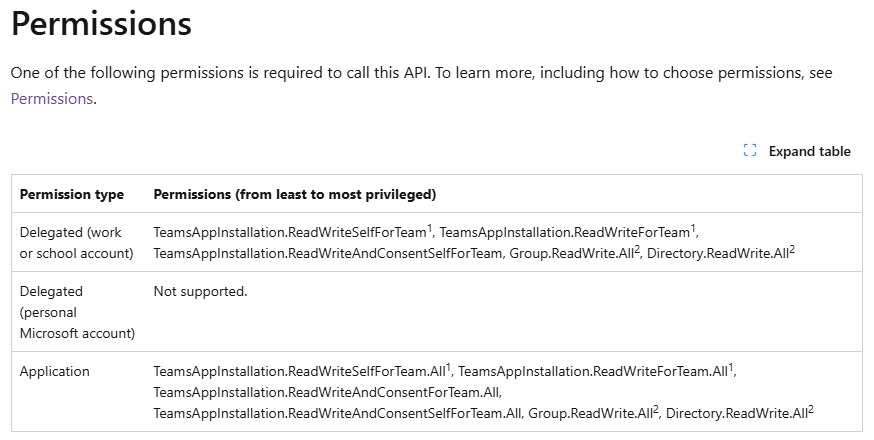Click TeamsAppInstallation.ReadWriteAndConsentSelfForTeam.All permission
Image resolution: width=874 pixels, height=440 pixels.
coord(337,414)
